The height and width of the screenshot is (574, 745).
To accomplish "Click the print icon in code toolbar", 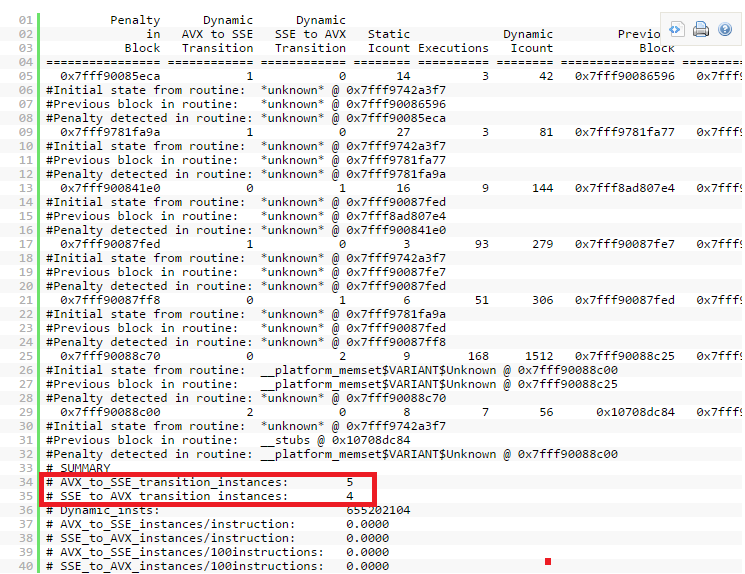I will 701,29.
